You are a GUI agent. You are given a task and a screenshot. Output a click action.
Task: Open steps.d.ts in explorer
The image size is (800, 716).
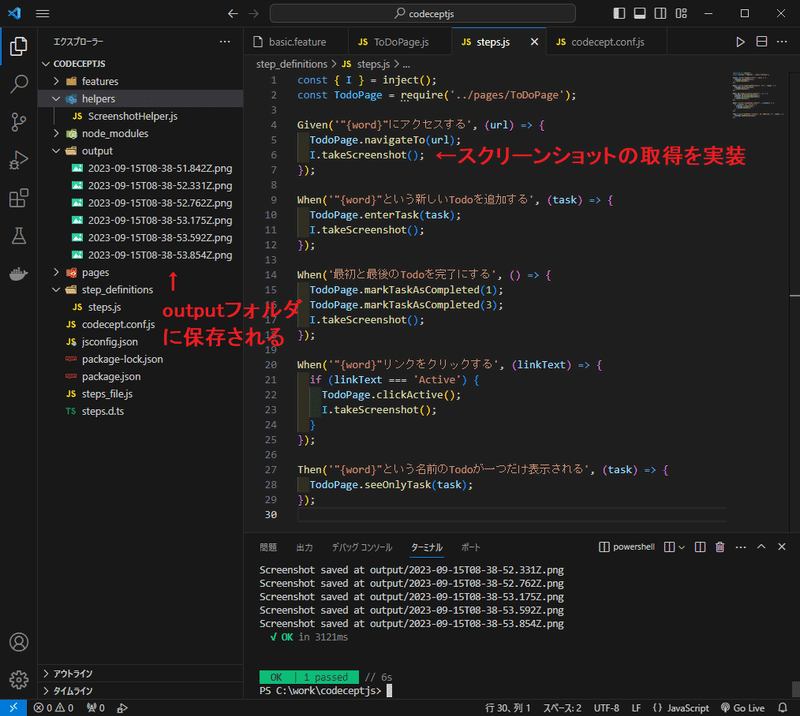(x=140, y=411)
